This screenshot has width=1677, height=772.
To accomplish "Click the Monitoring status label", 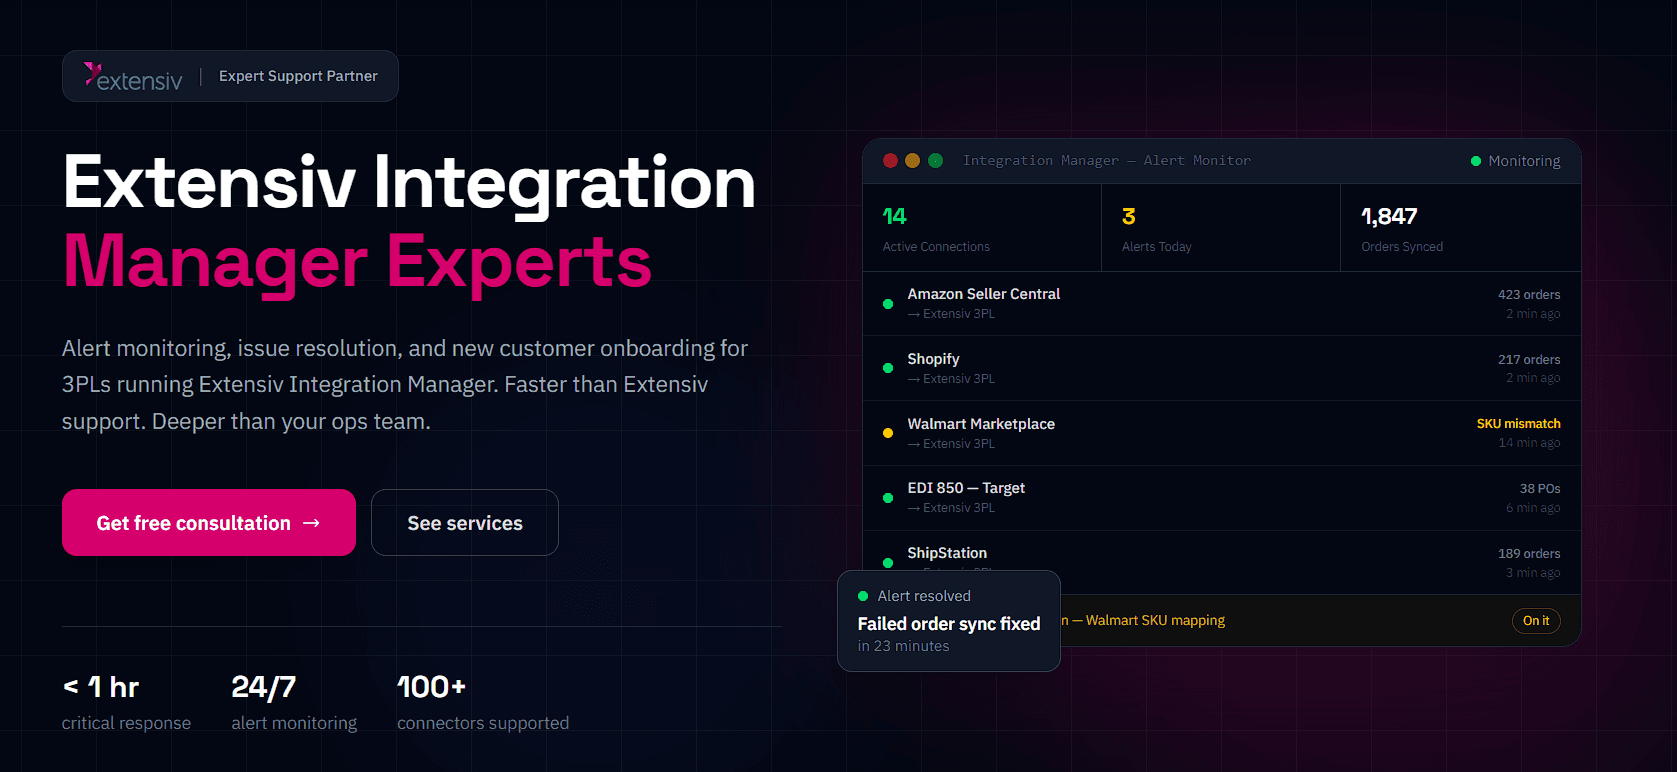I will (x=1524, y=161).
